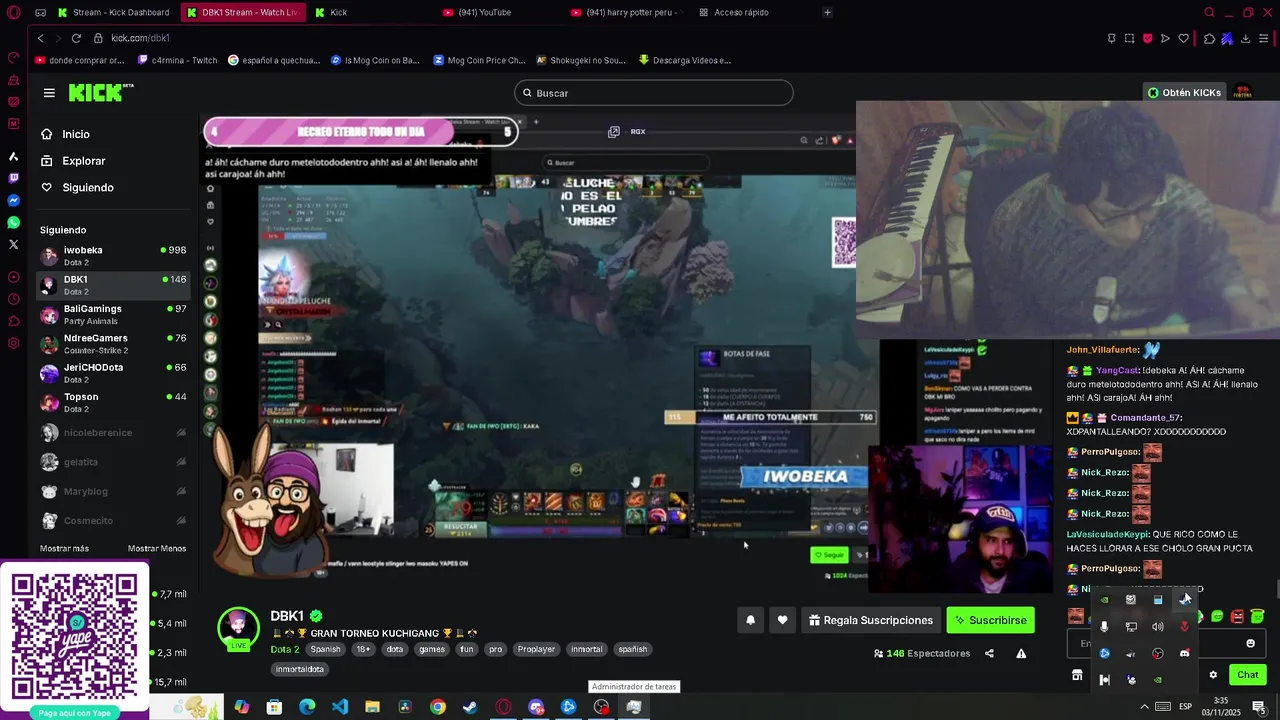Image resolution: width=1280 pixels, height=720 pixels.
Task: Click Discord icon in system tray popup
Action: coord(1184,653)
